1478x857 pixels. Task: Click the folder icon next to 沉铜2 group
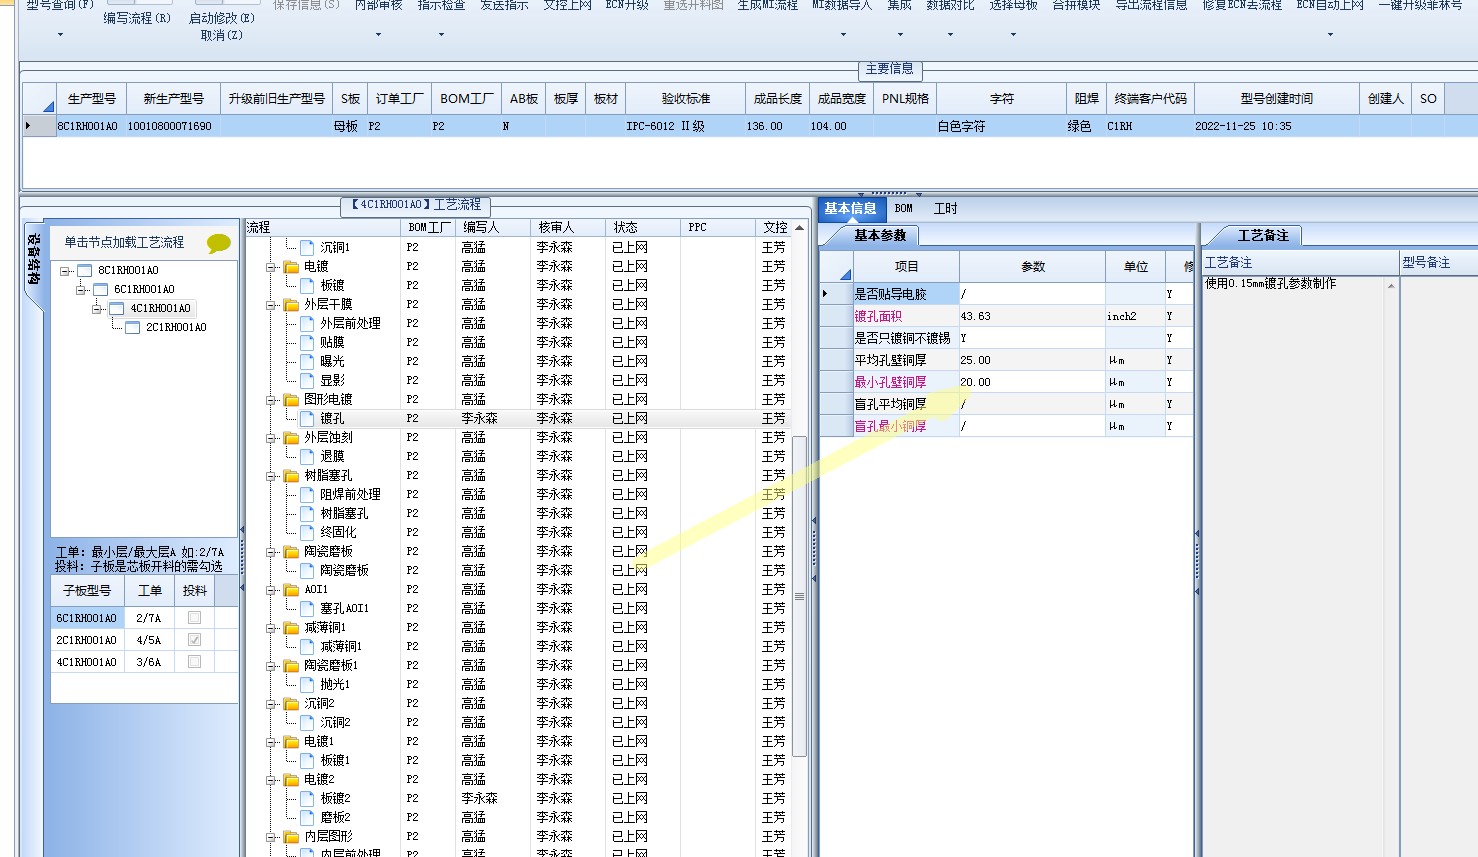coord(291,703)
